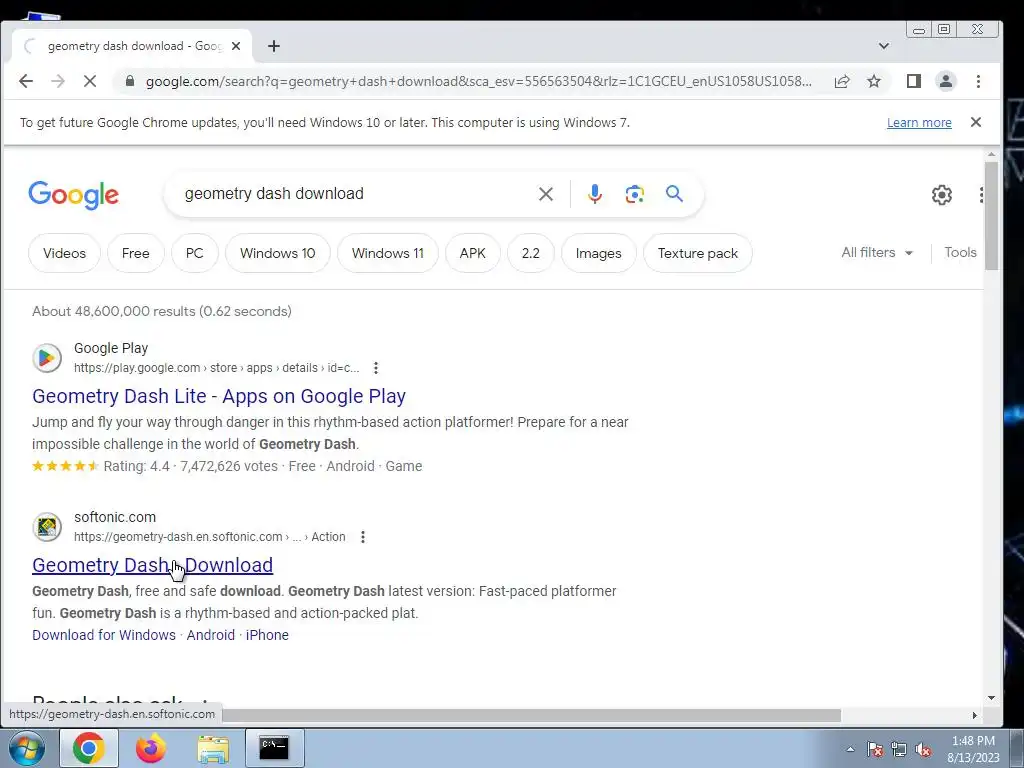This screenshot has height=768, width=1024.
Task: Open the clock showing 1:48 PM
Action: 973,749
